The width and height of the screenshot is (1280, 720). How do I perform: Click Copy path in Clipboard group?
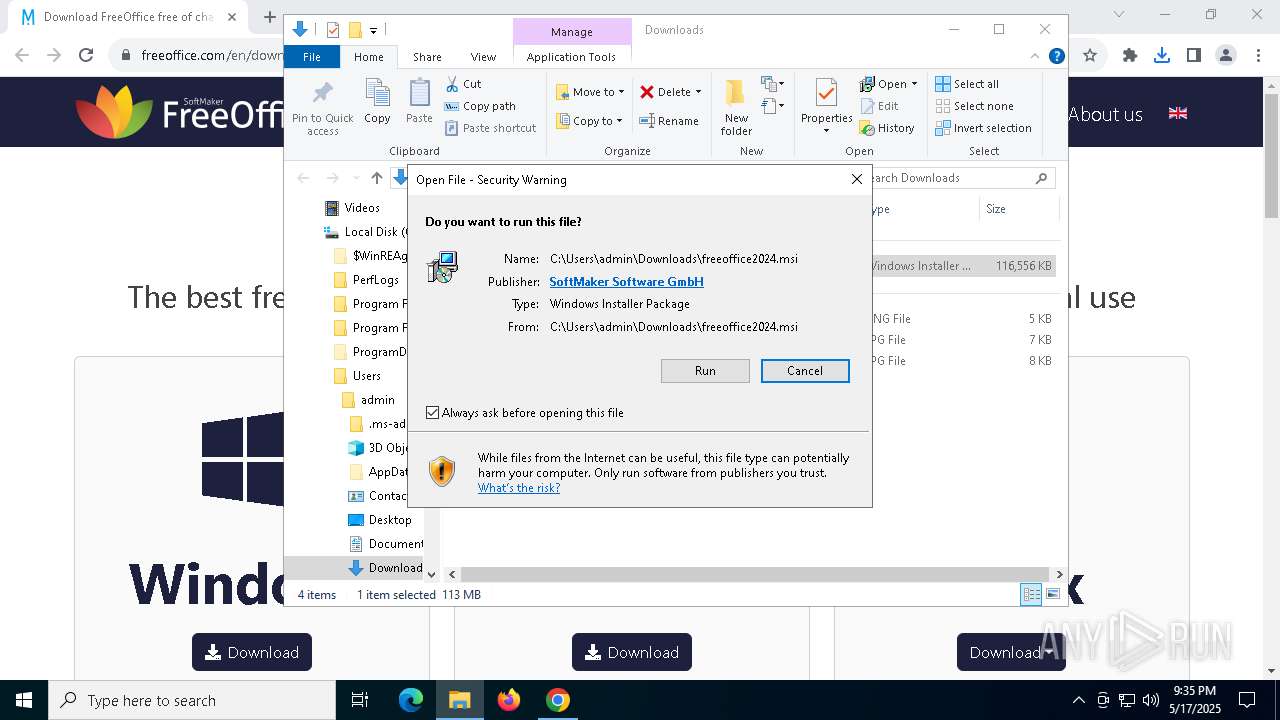pyautogui.click(x=480, y=106)
